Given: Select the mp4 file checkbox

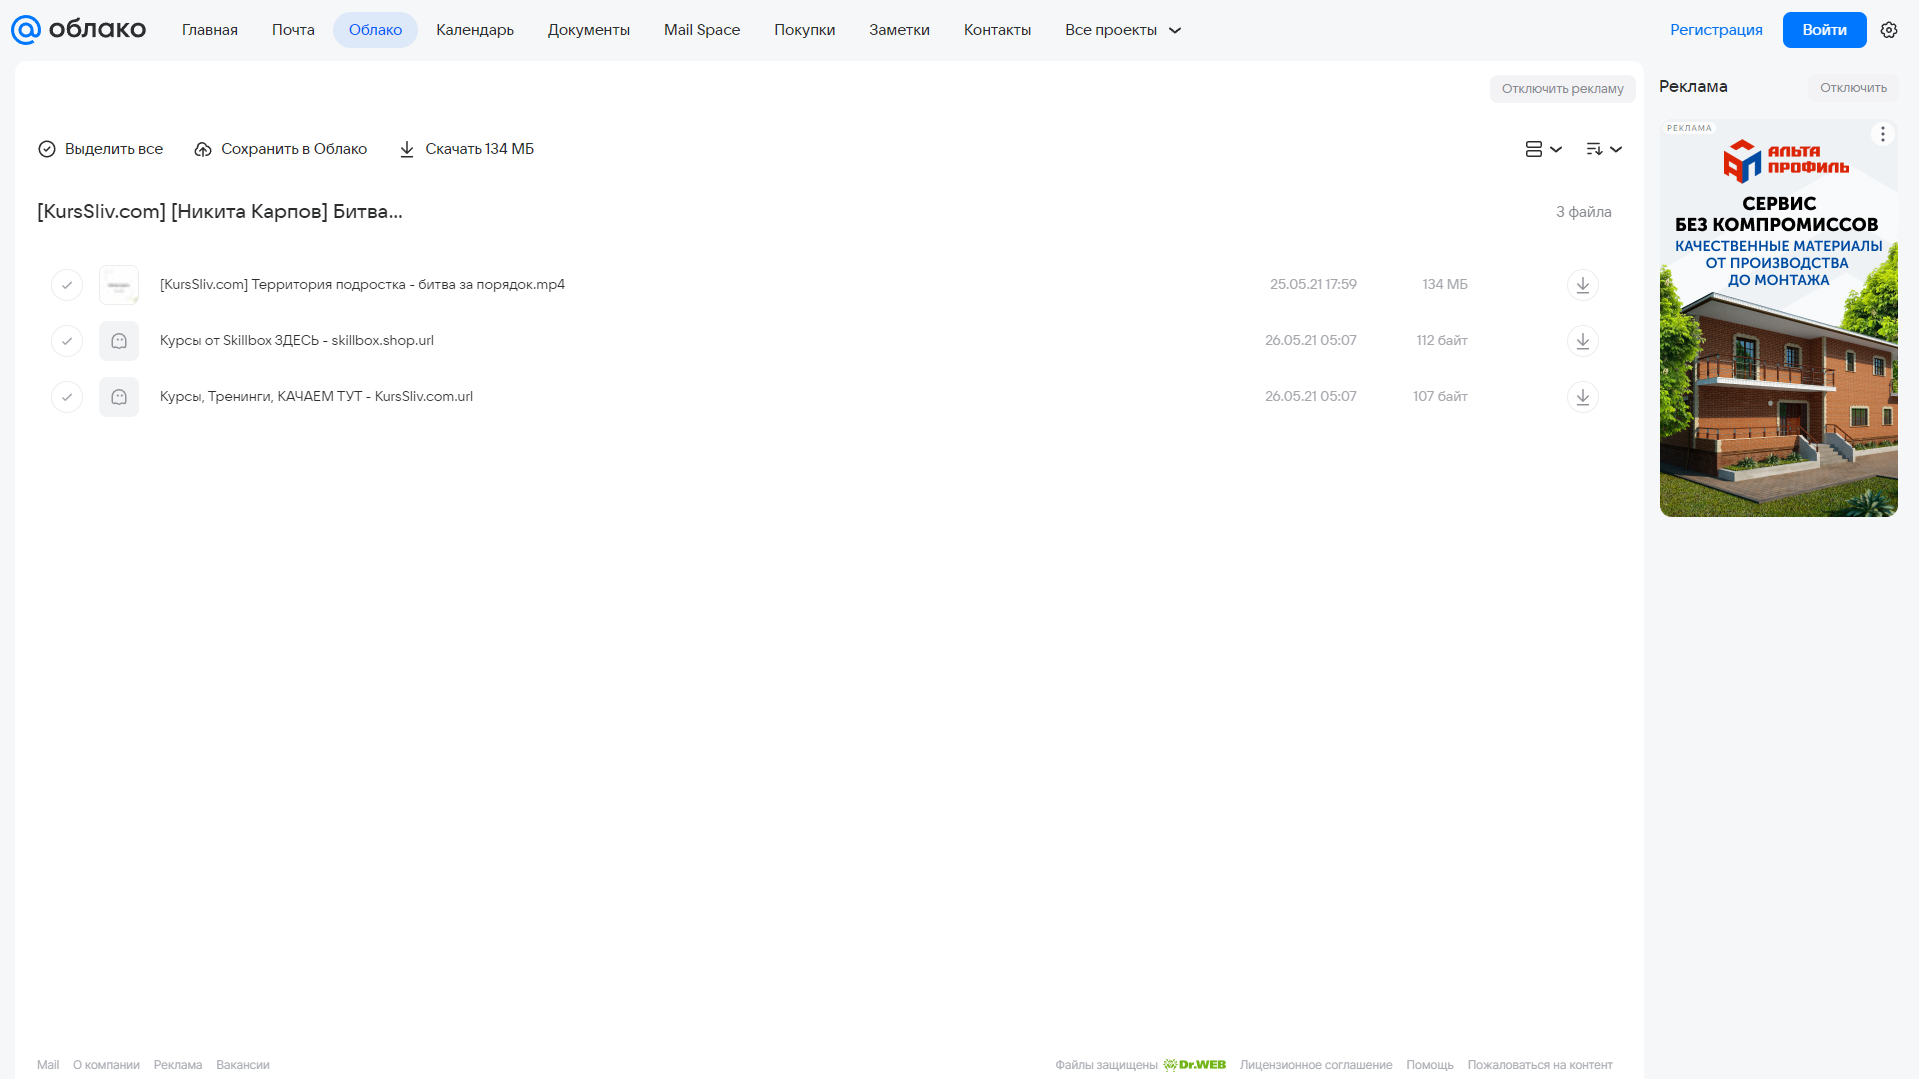Looking at the screenshot, I should pos(67,285).
